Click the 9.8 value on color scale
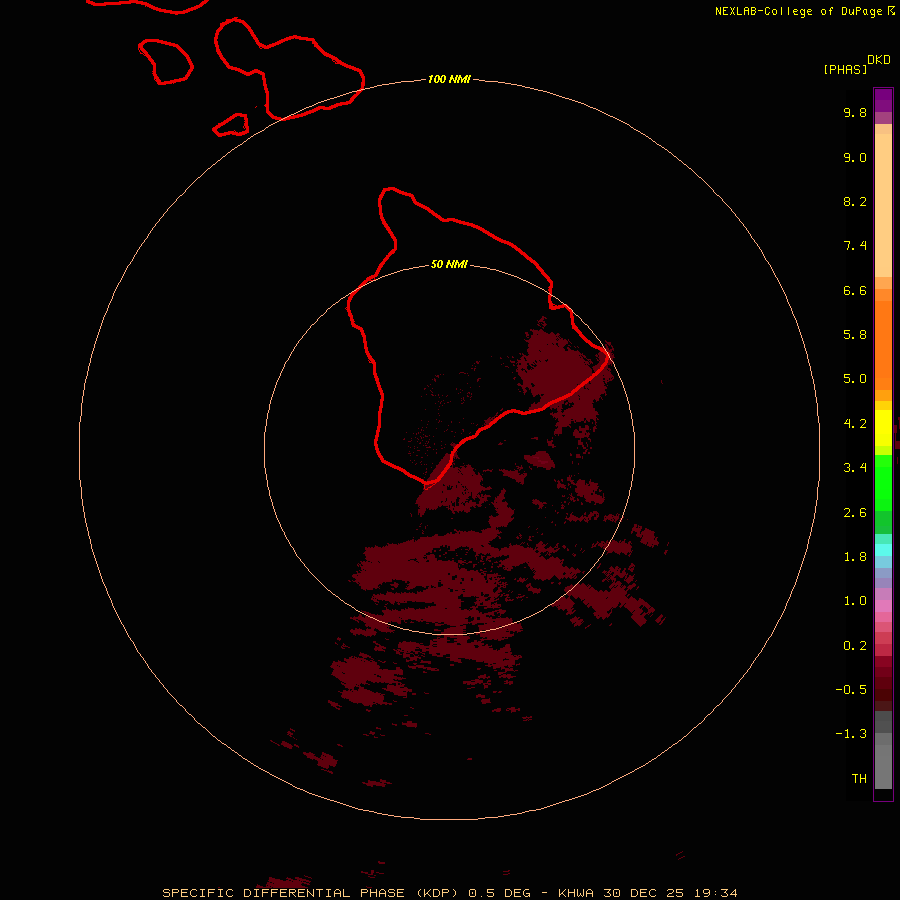 855,112
